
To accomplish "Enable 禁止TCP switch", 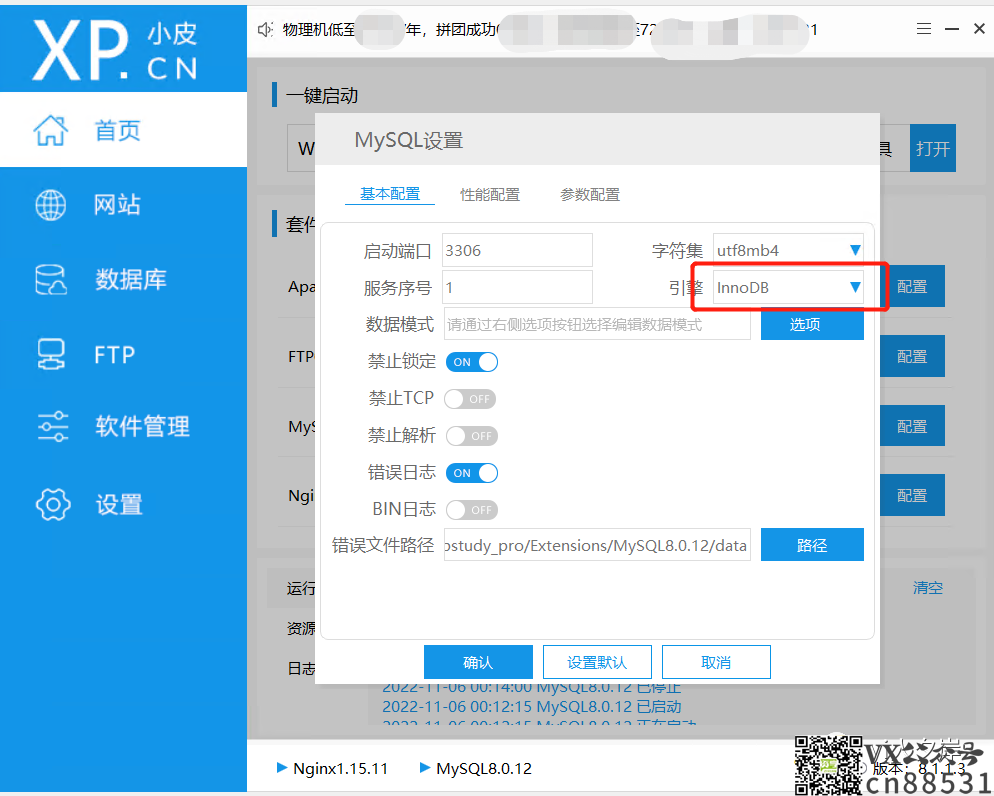I will click(x=470, y=399).
